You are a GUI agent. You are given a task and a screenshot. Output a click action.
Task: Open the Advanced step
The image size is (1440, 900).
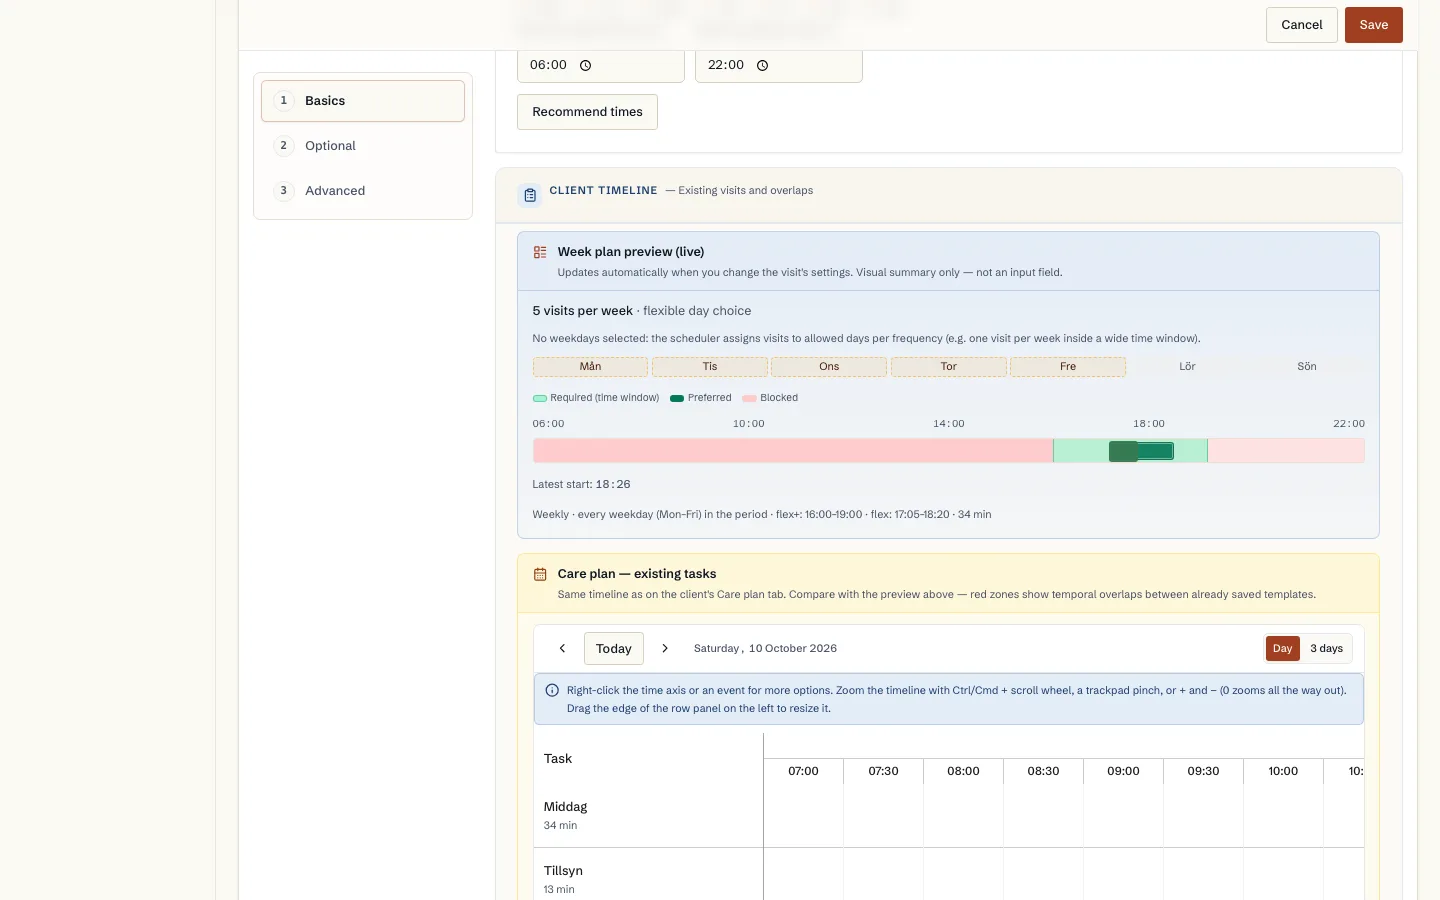click(x=363, y=191)
